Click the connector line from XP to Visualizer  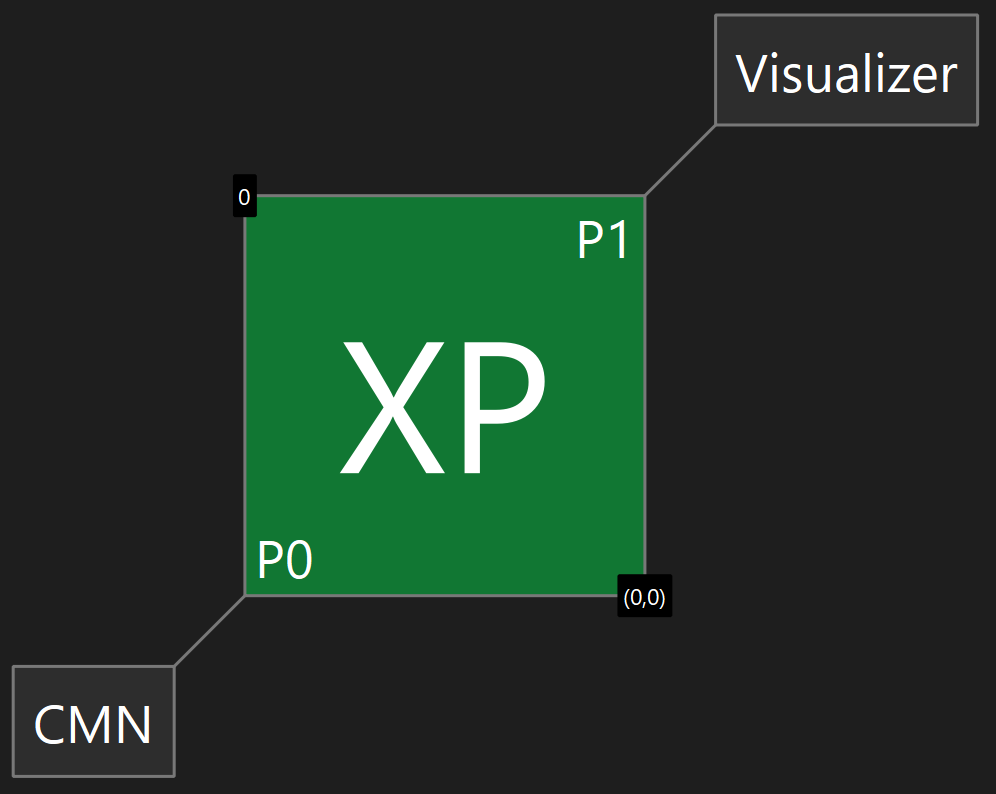coord(680,160)
